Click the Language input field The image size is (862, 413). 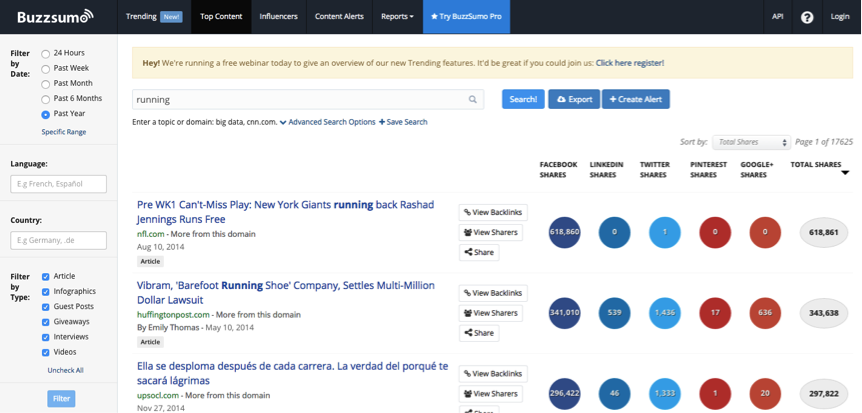coord(58,184)
